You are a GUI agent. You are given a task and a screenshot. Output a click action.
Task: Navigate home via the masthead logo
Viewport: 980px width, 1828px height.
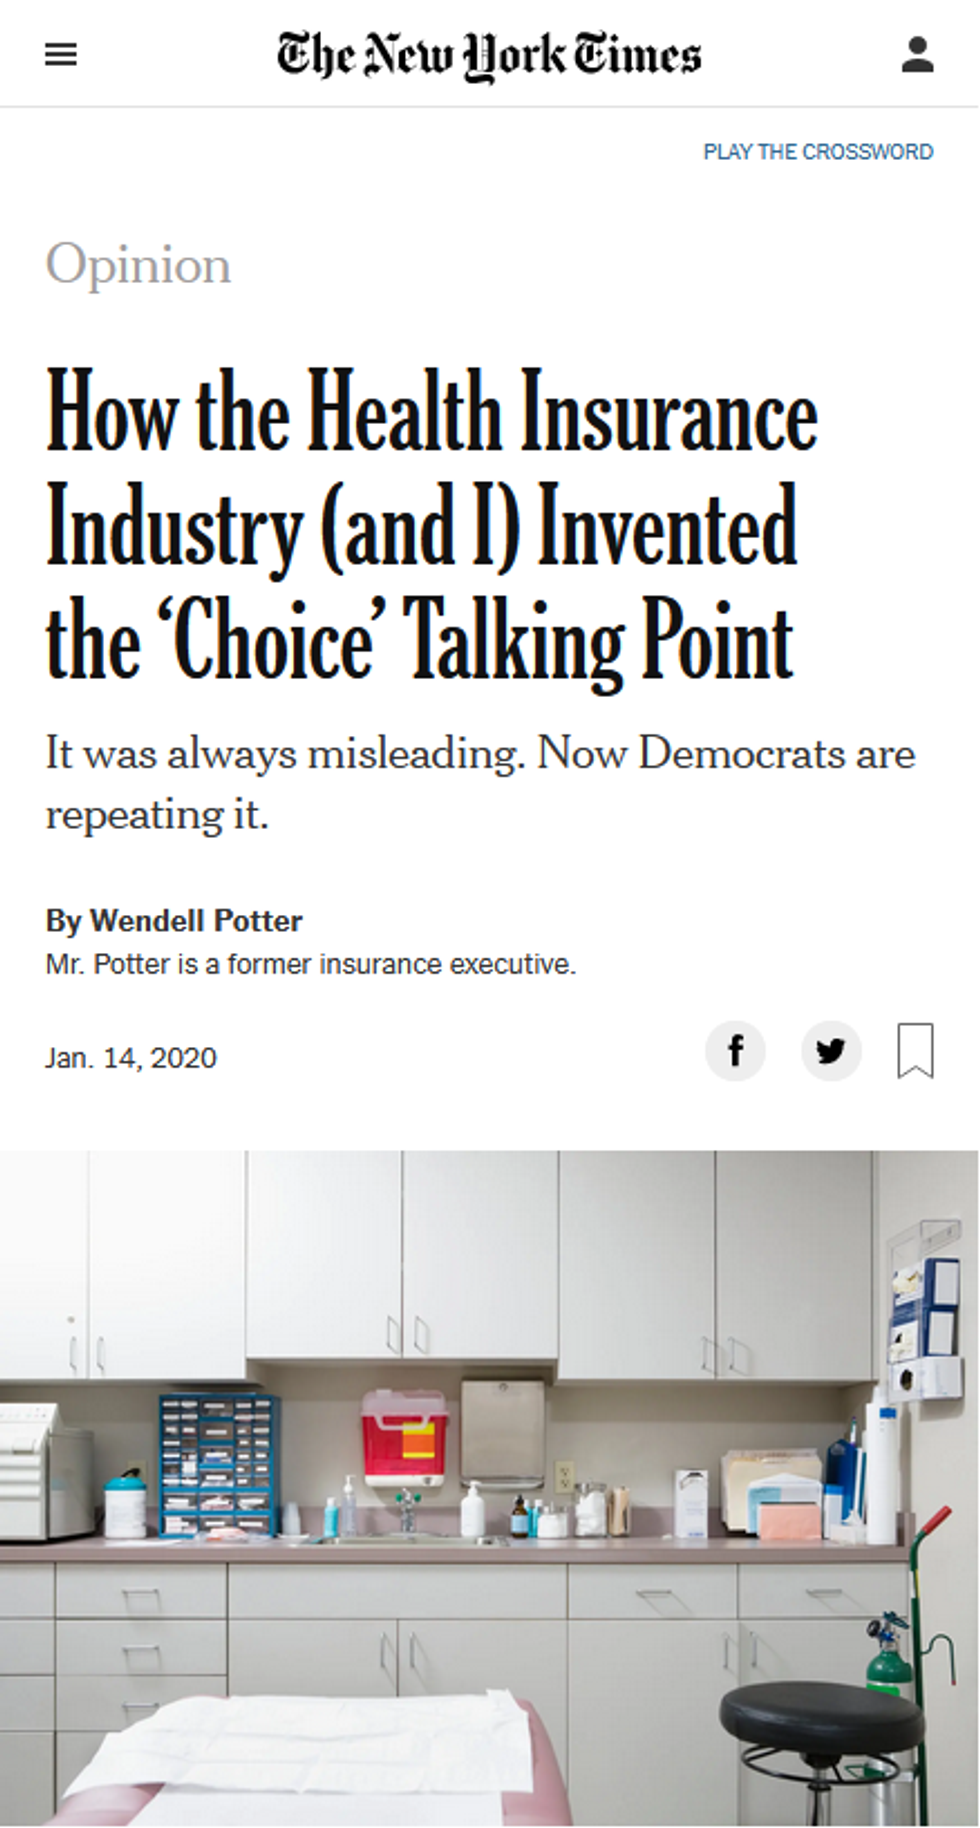[x=490, y=54]
